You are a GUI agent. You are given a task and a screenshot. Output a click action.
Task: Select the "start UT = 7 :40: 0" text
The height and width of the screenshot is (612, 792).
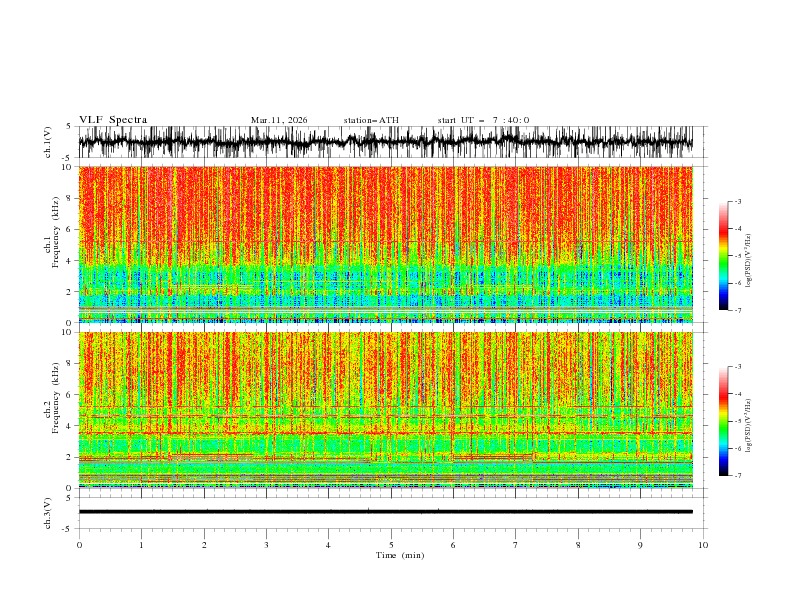pos(483,120)
